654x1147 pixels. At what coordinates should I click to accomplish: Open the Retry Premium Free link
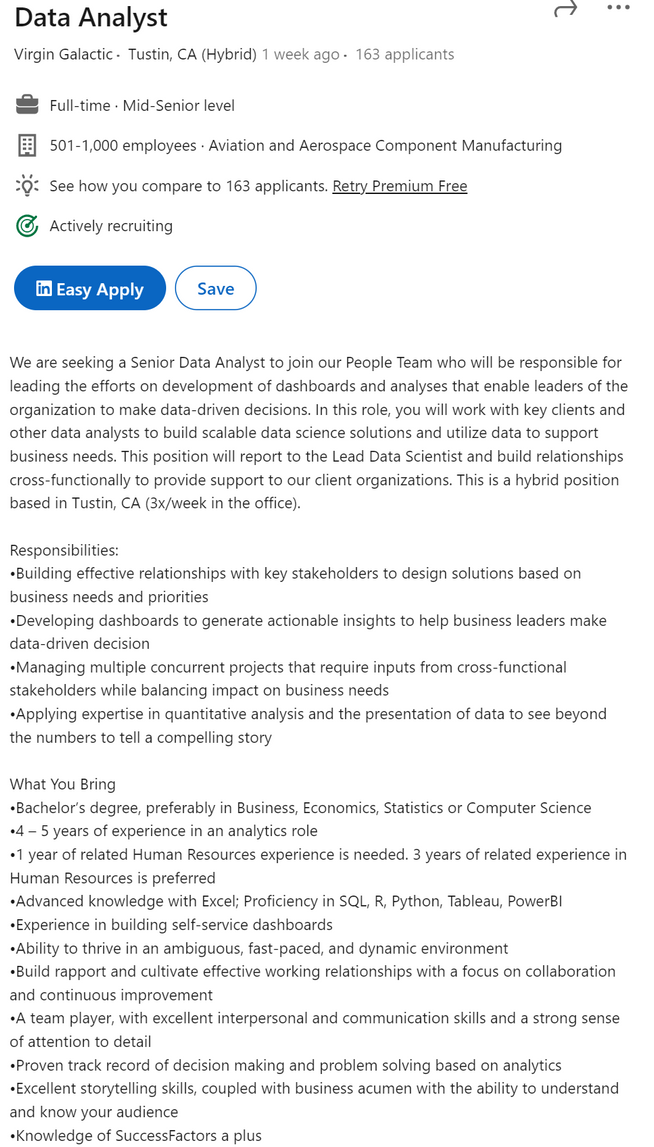click(x=399, y=186)
